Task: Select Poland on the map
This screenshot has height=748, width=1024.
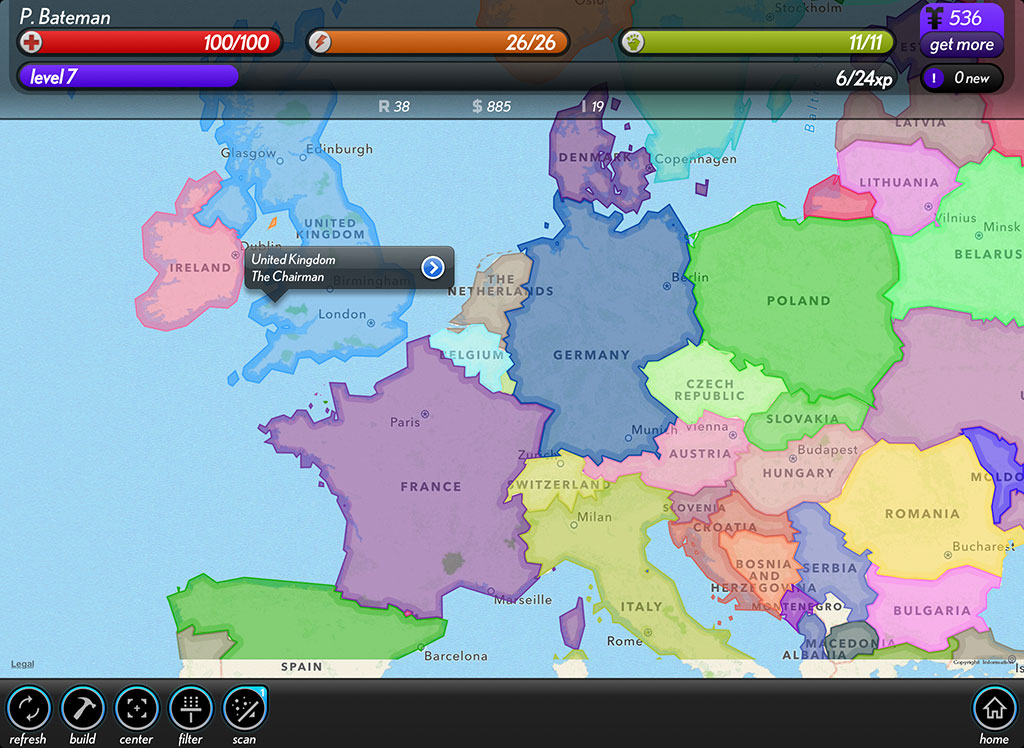Action: 799,301
